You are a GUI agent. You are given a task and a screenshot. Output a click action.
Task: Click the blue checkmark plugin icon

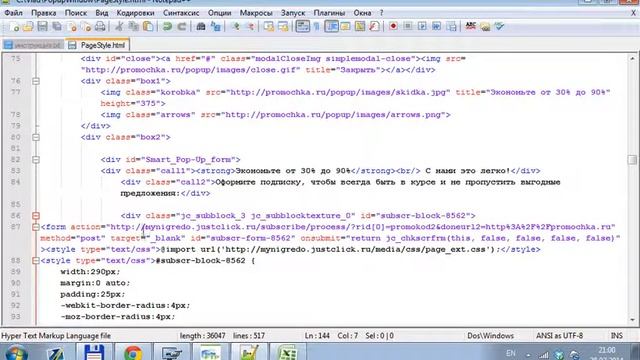tap(500, 27)
